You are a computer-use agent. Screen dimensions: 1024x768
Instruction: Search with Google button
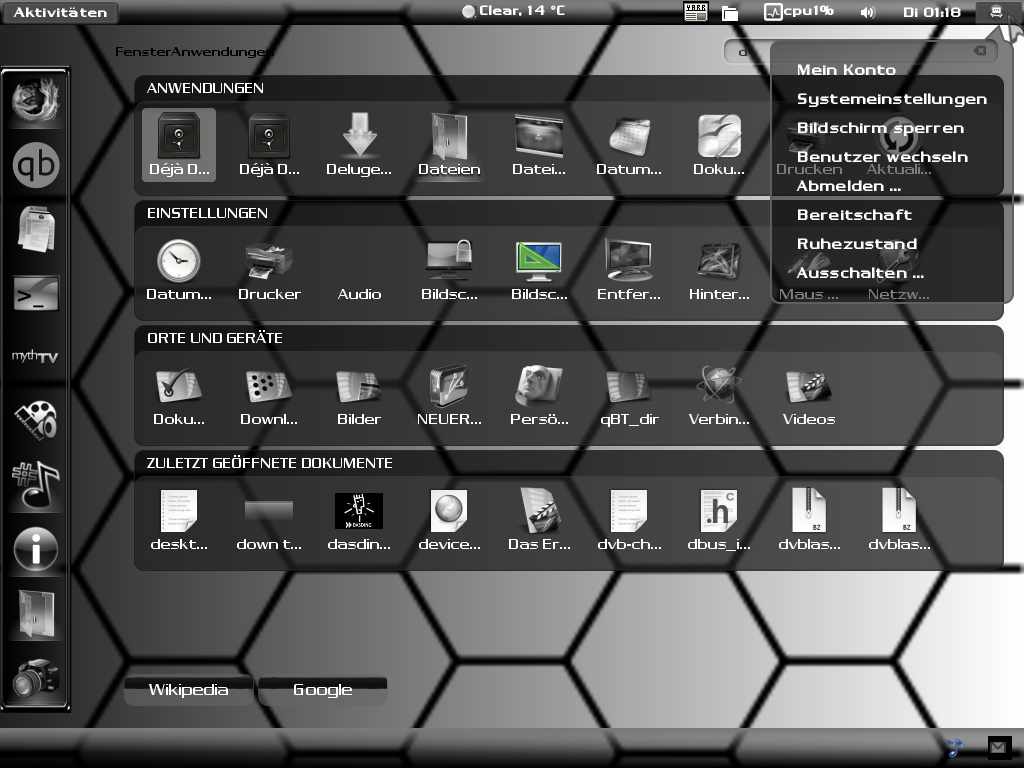pyautogui.click(x=323, y=690)
